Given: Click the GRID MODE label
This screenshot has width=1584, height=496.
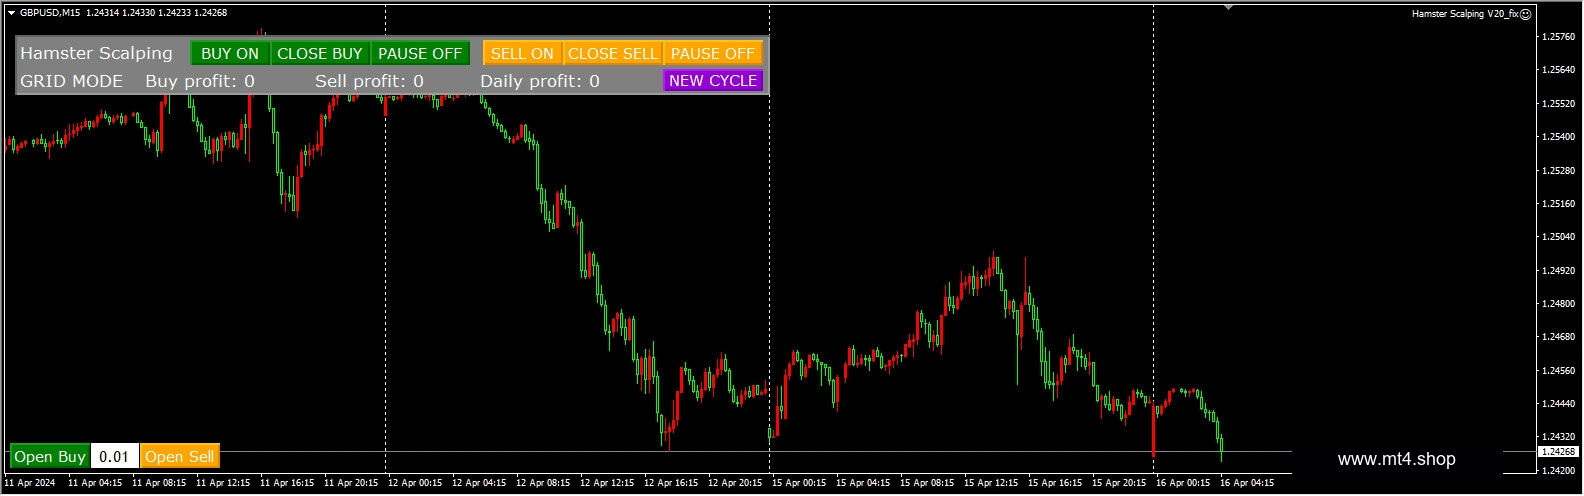Looking at the screenshot, I should coord(72,81).
